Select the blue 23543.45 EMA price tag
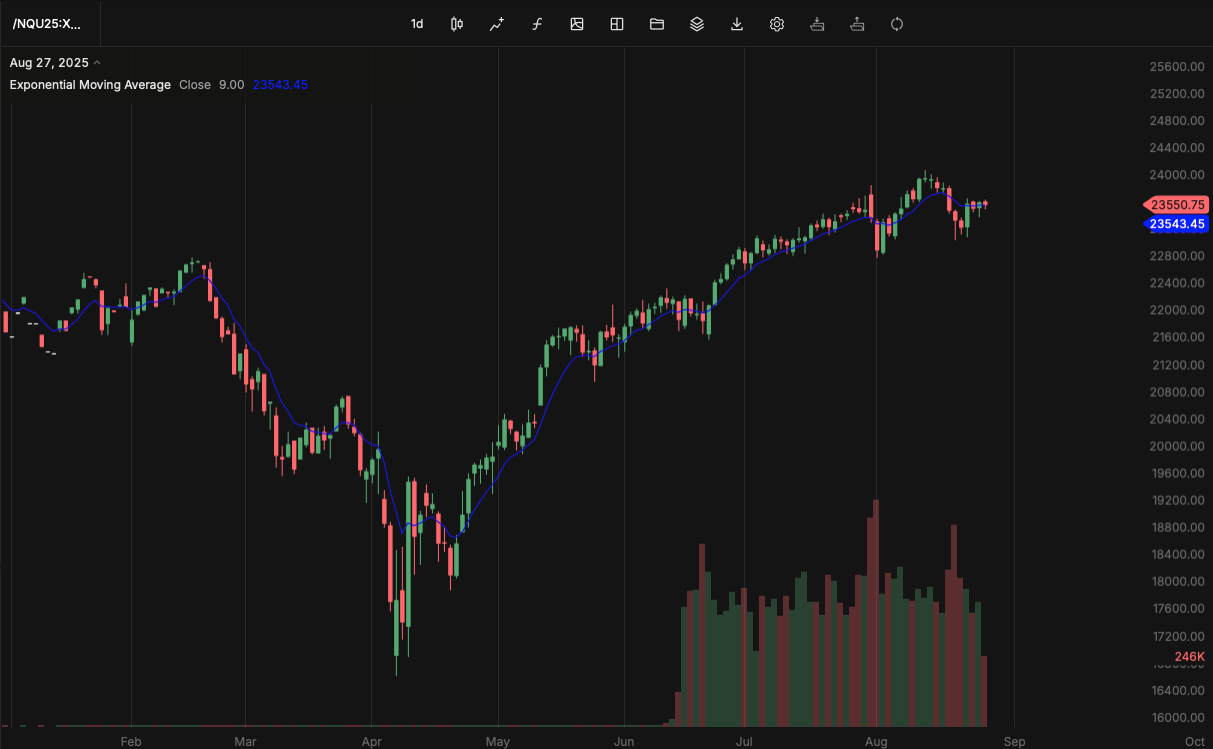 coord(1177,224)
